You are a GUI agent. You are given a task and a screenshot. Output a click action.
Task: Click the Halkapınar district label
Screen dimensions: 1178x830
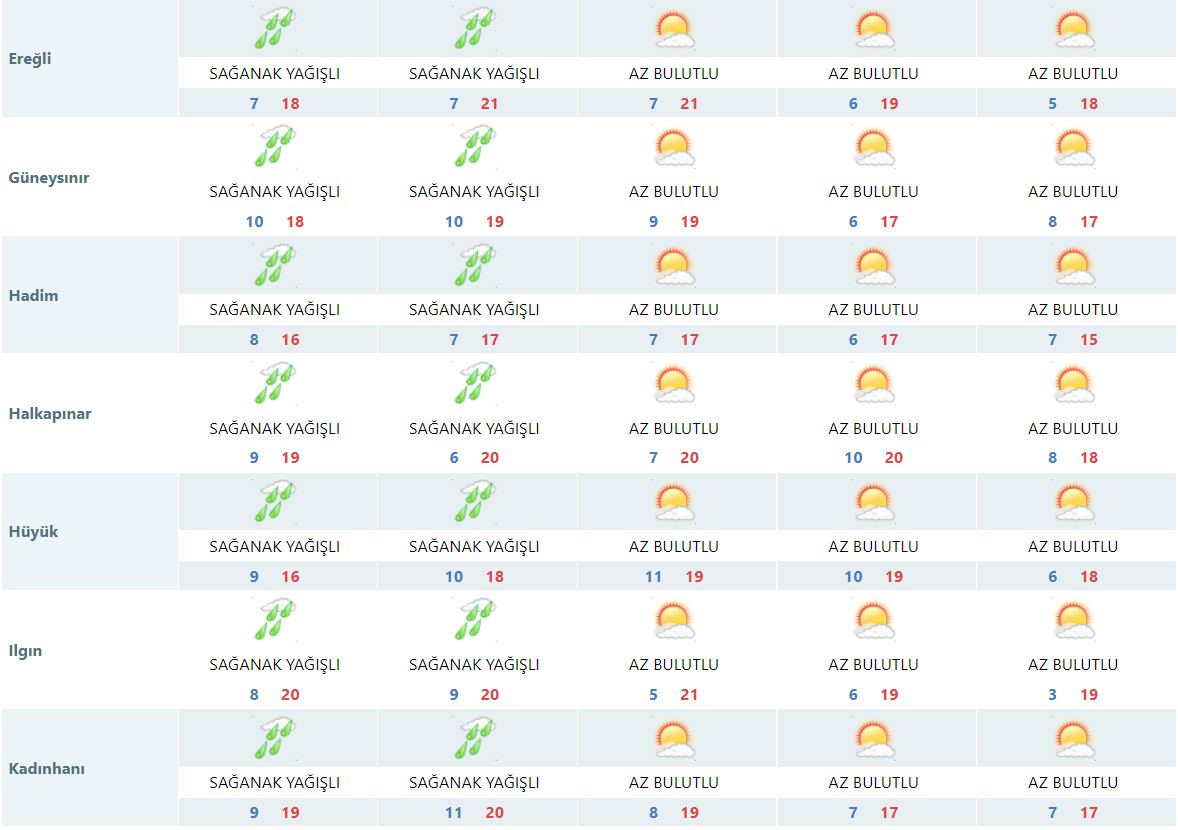coord(49,414)
